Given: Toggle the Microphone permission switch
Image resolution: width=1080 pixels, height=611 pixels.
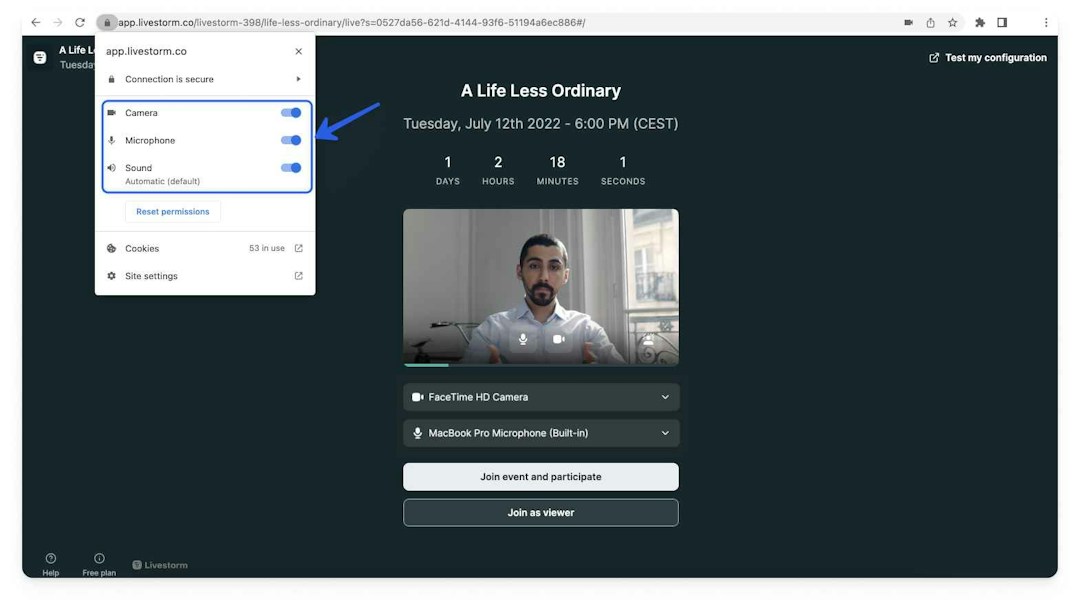Looking at the screenshot, I should click(x=291, y=140).
